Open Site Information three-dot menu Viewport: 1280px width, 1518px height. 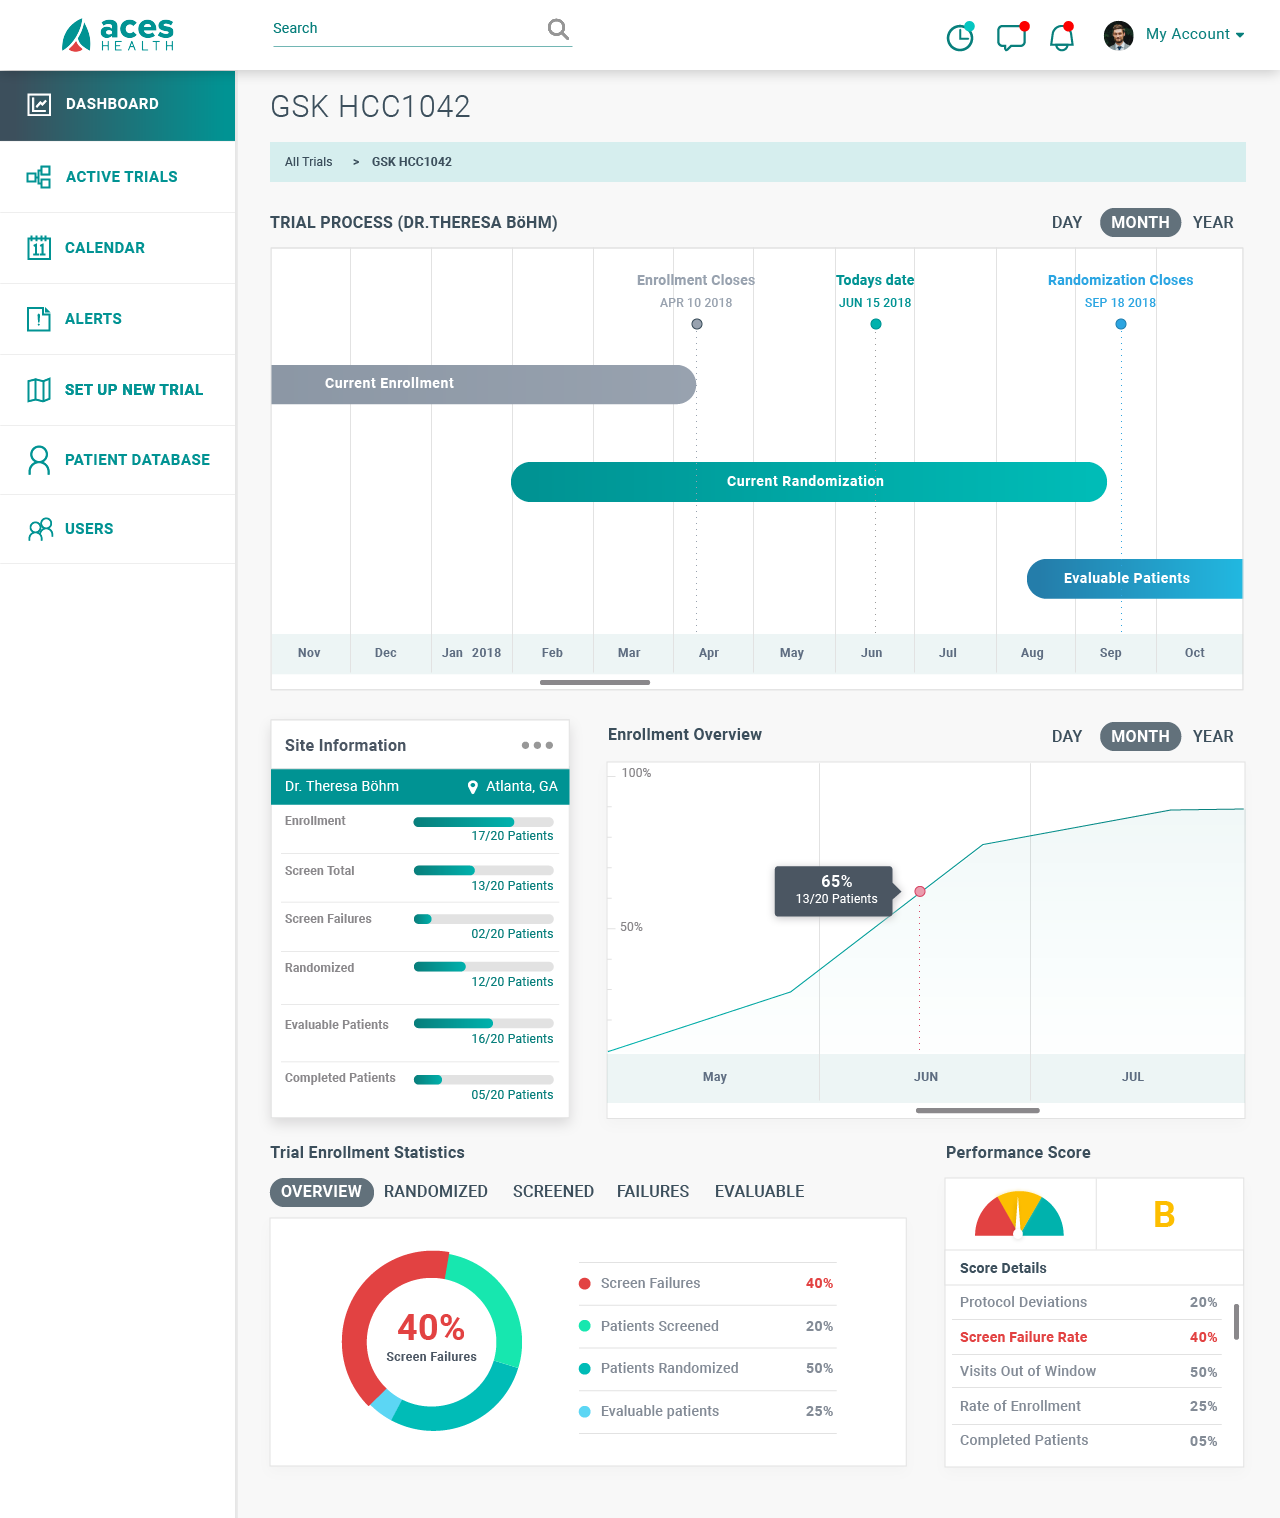tap(537, 745)
